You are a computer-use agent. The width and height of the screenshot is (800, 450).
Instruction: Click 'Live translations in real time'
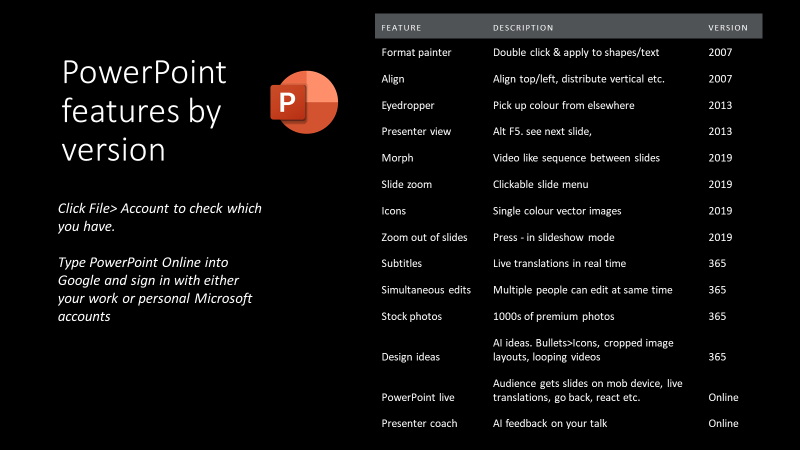559,263
